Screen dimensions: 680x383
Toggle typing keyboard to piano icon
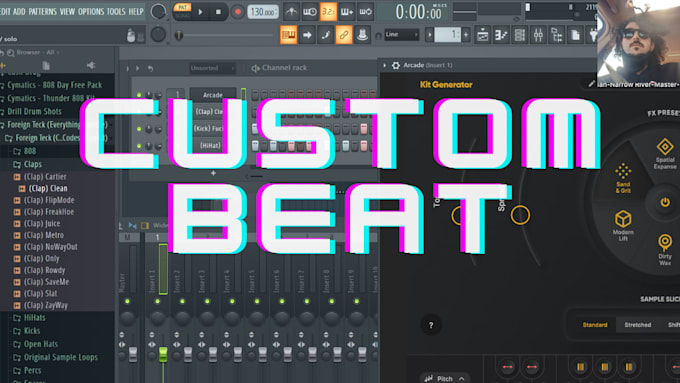288,35
